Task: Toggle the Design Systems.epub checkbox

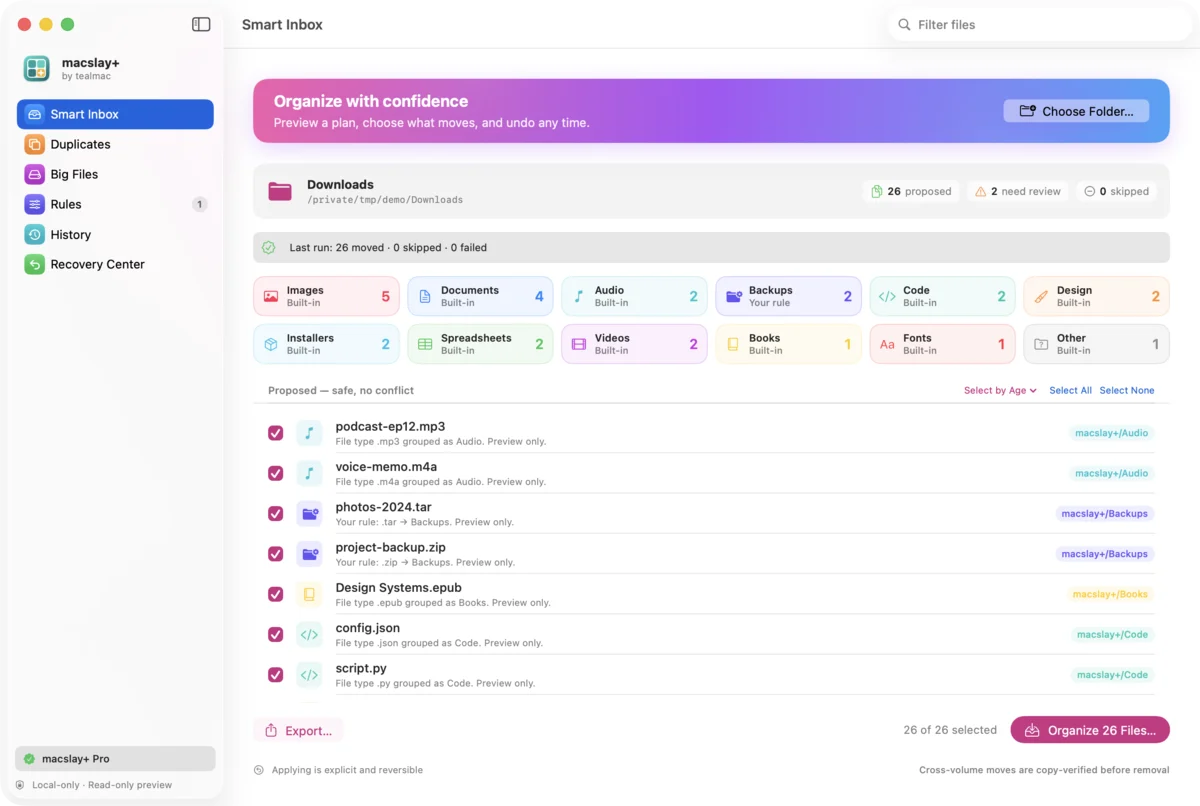Action: click(276, 594)
